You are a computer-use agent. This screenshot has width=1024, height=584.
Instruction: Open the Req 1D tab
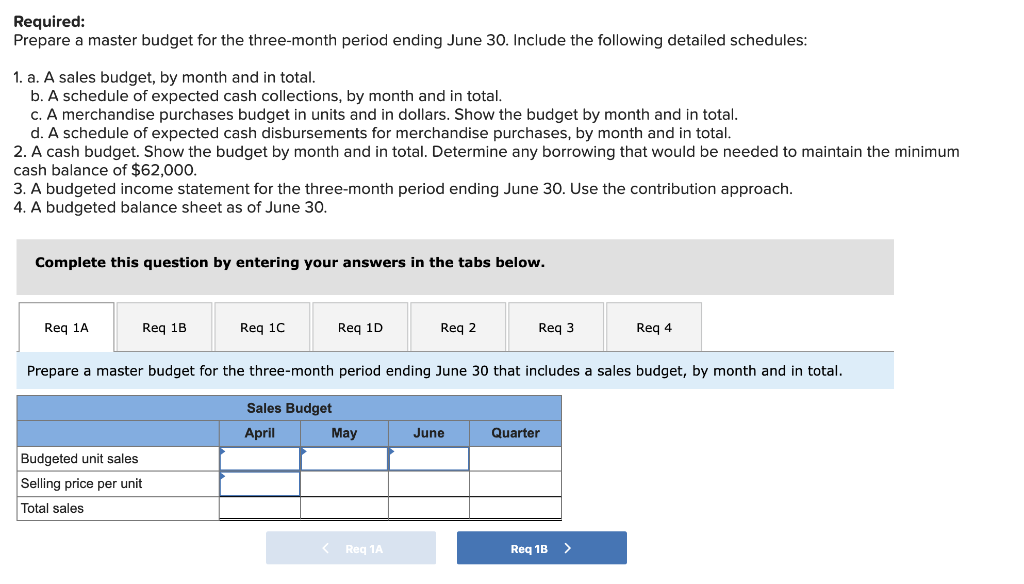pyautogui.click(x=360, y=327)
